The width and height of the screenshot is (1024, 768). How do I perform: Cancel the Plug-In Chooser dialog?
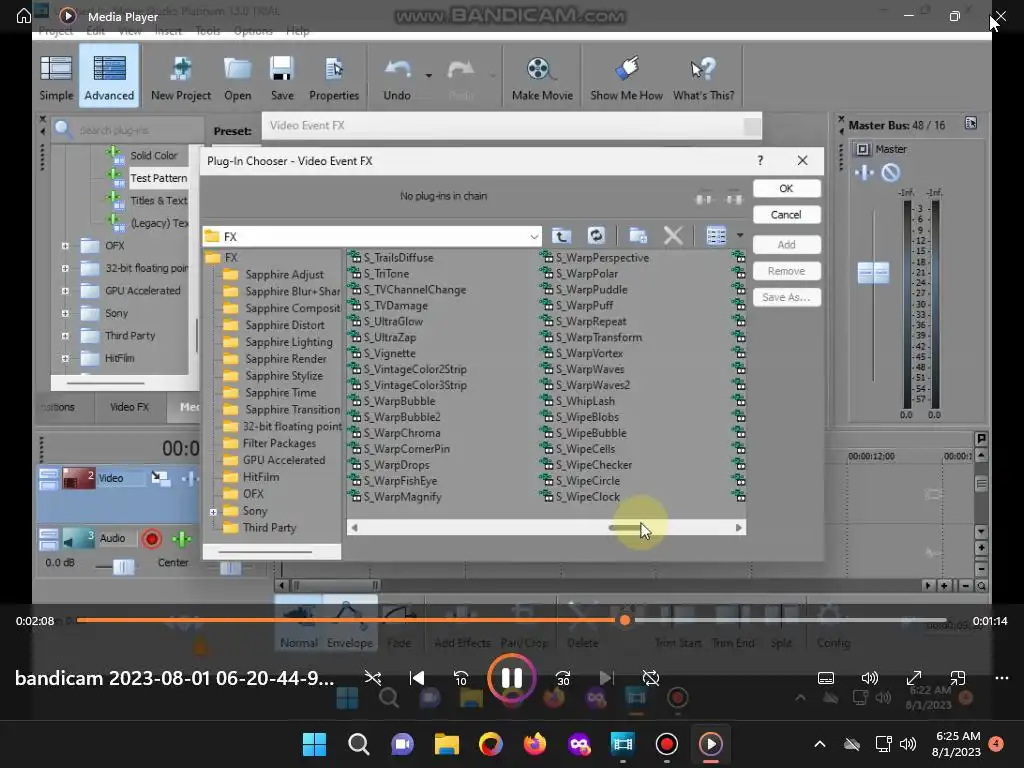coord(786,214)
